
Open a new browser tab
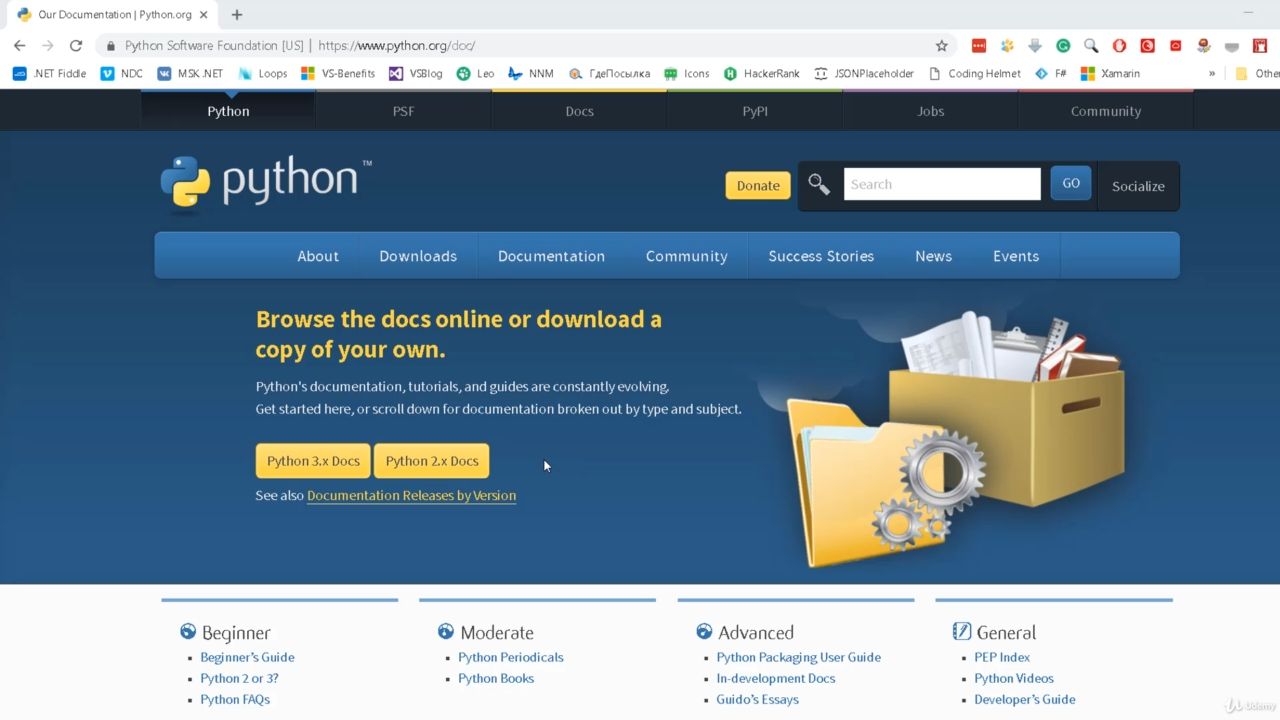237,15
